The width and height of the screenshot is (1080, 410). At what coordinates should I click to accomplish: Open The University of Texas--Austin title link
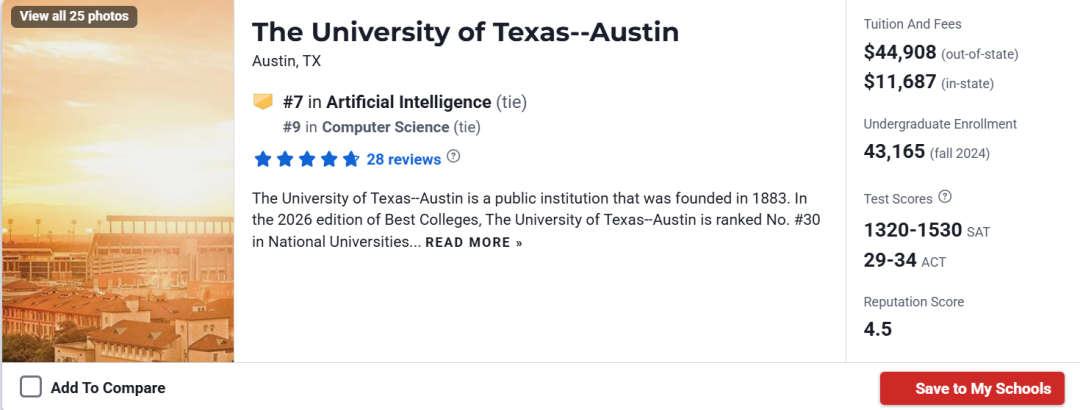[465, 32]
